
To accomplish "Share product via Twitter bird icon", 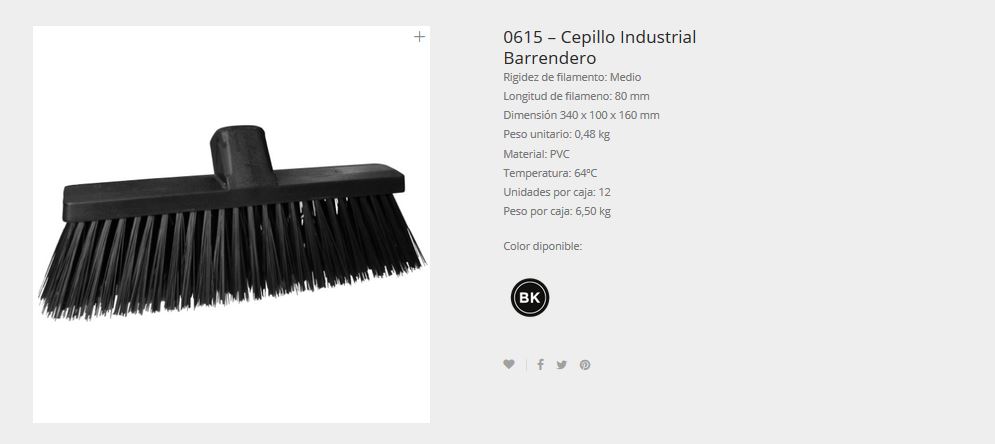I will [562, 365].
